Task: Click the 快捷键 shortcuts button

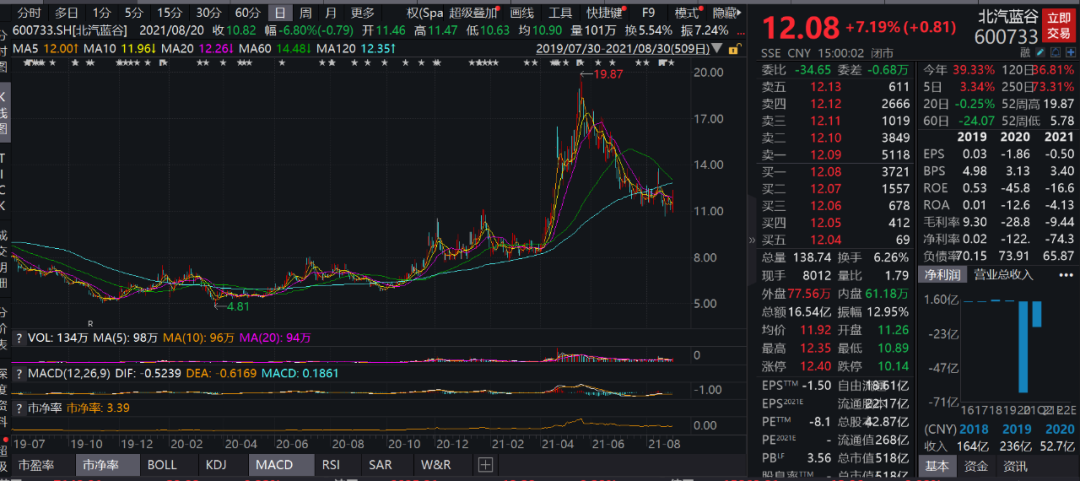Action: click(606, 13)
